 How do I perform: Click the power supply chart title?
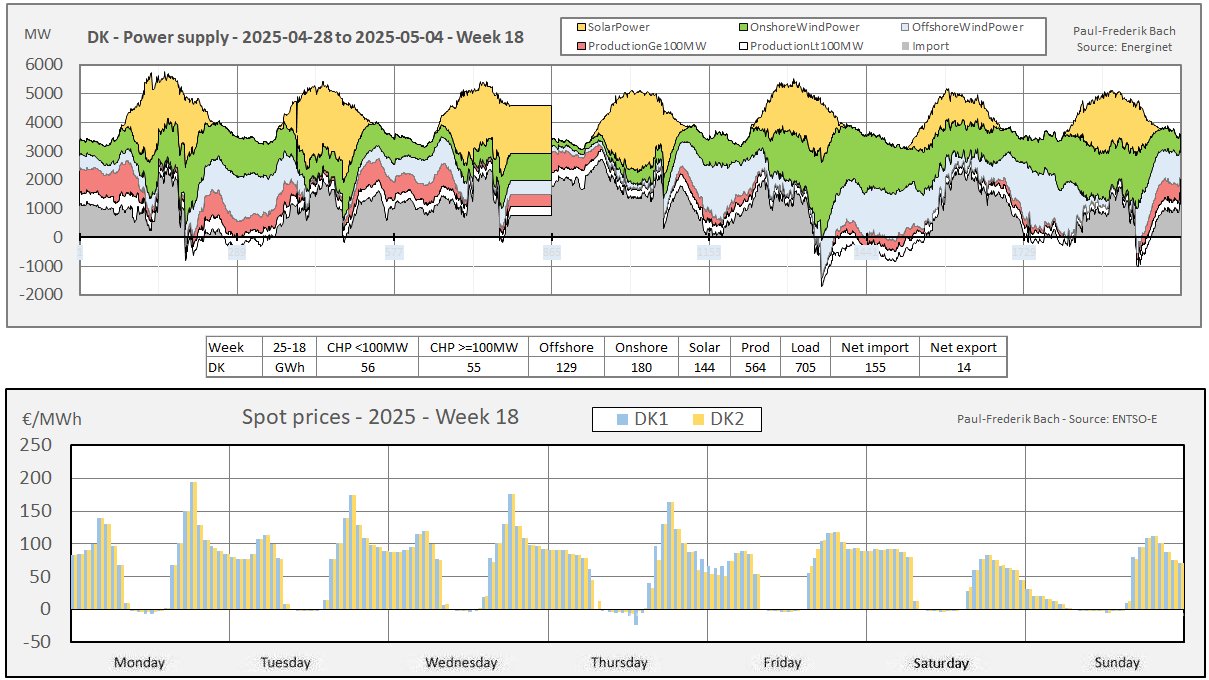304,38
